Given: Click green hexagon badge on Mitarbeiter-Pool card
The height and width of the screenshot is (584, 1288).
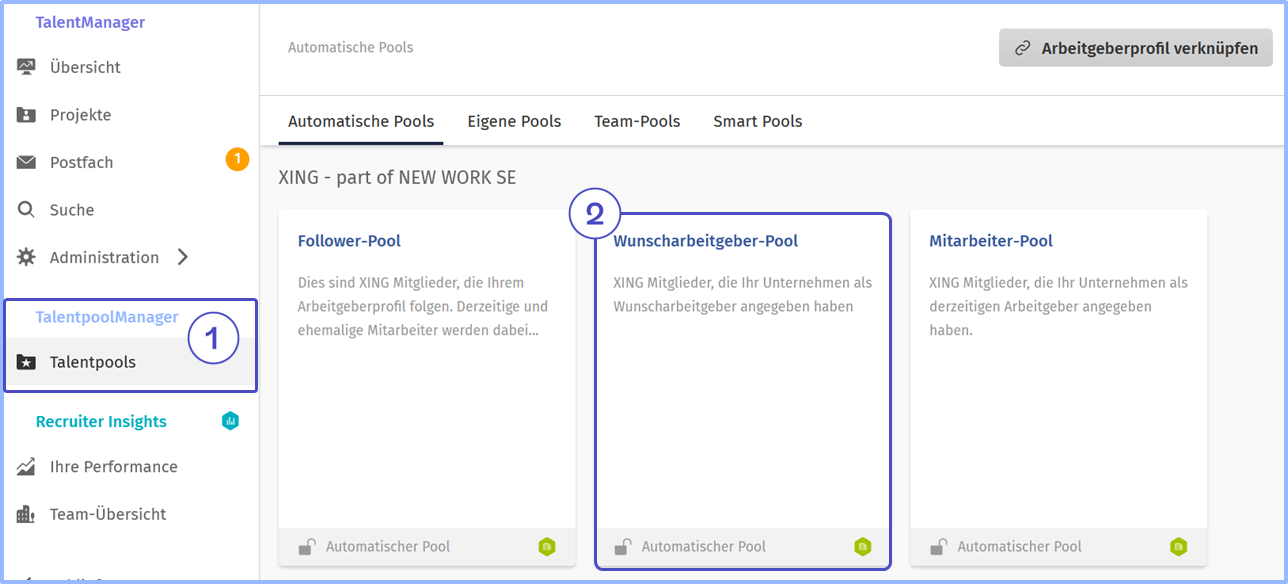Looking at the screenshot, I should pyautogui.click(x=1179, y=546).
